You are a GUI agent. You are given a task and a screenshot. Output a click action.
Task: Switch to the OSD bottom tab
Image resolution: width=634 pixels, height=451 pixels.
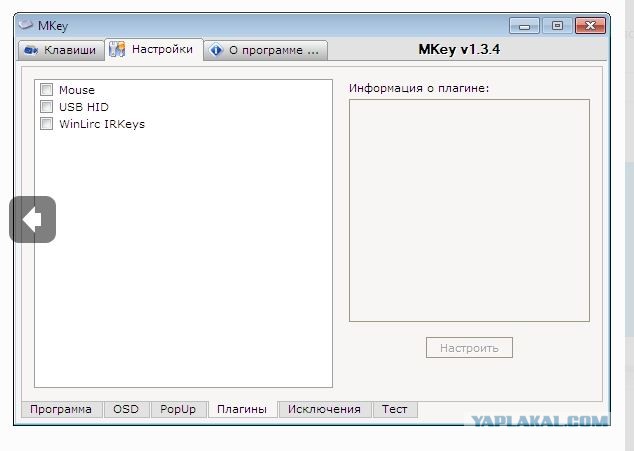pos(126,409)
